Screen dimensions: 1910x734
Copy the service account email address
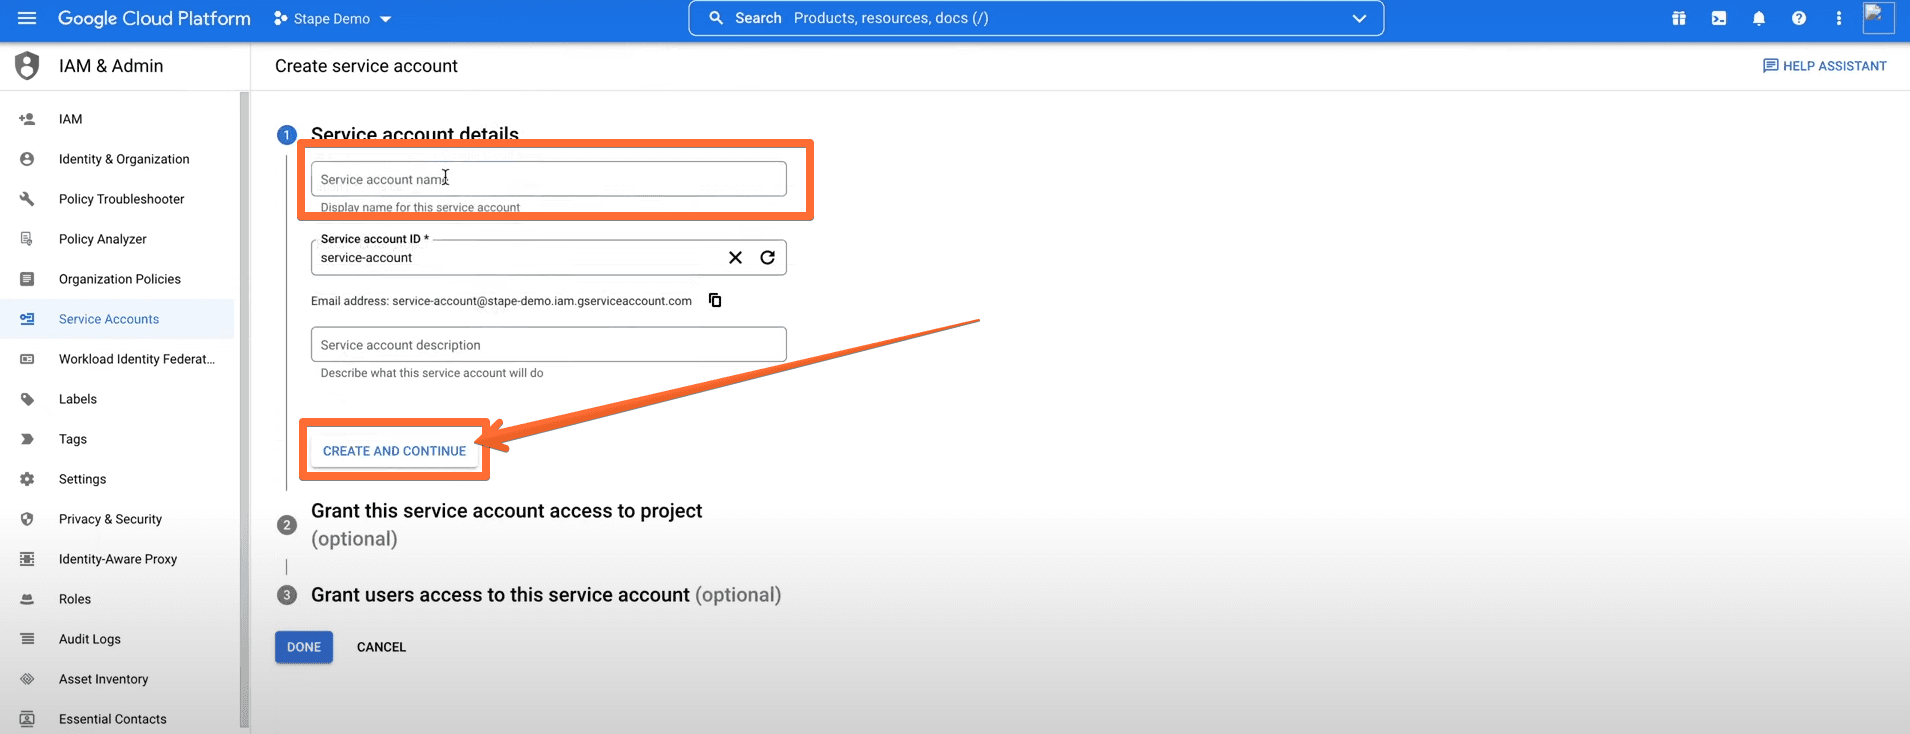(x=715, y=300)
